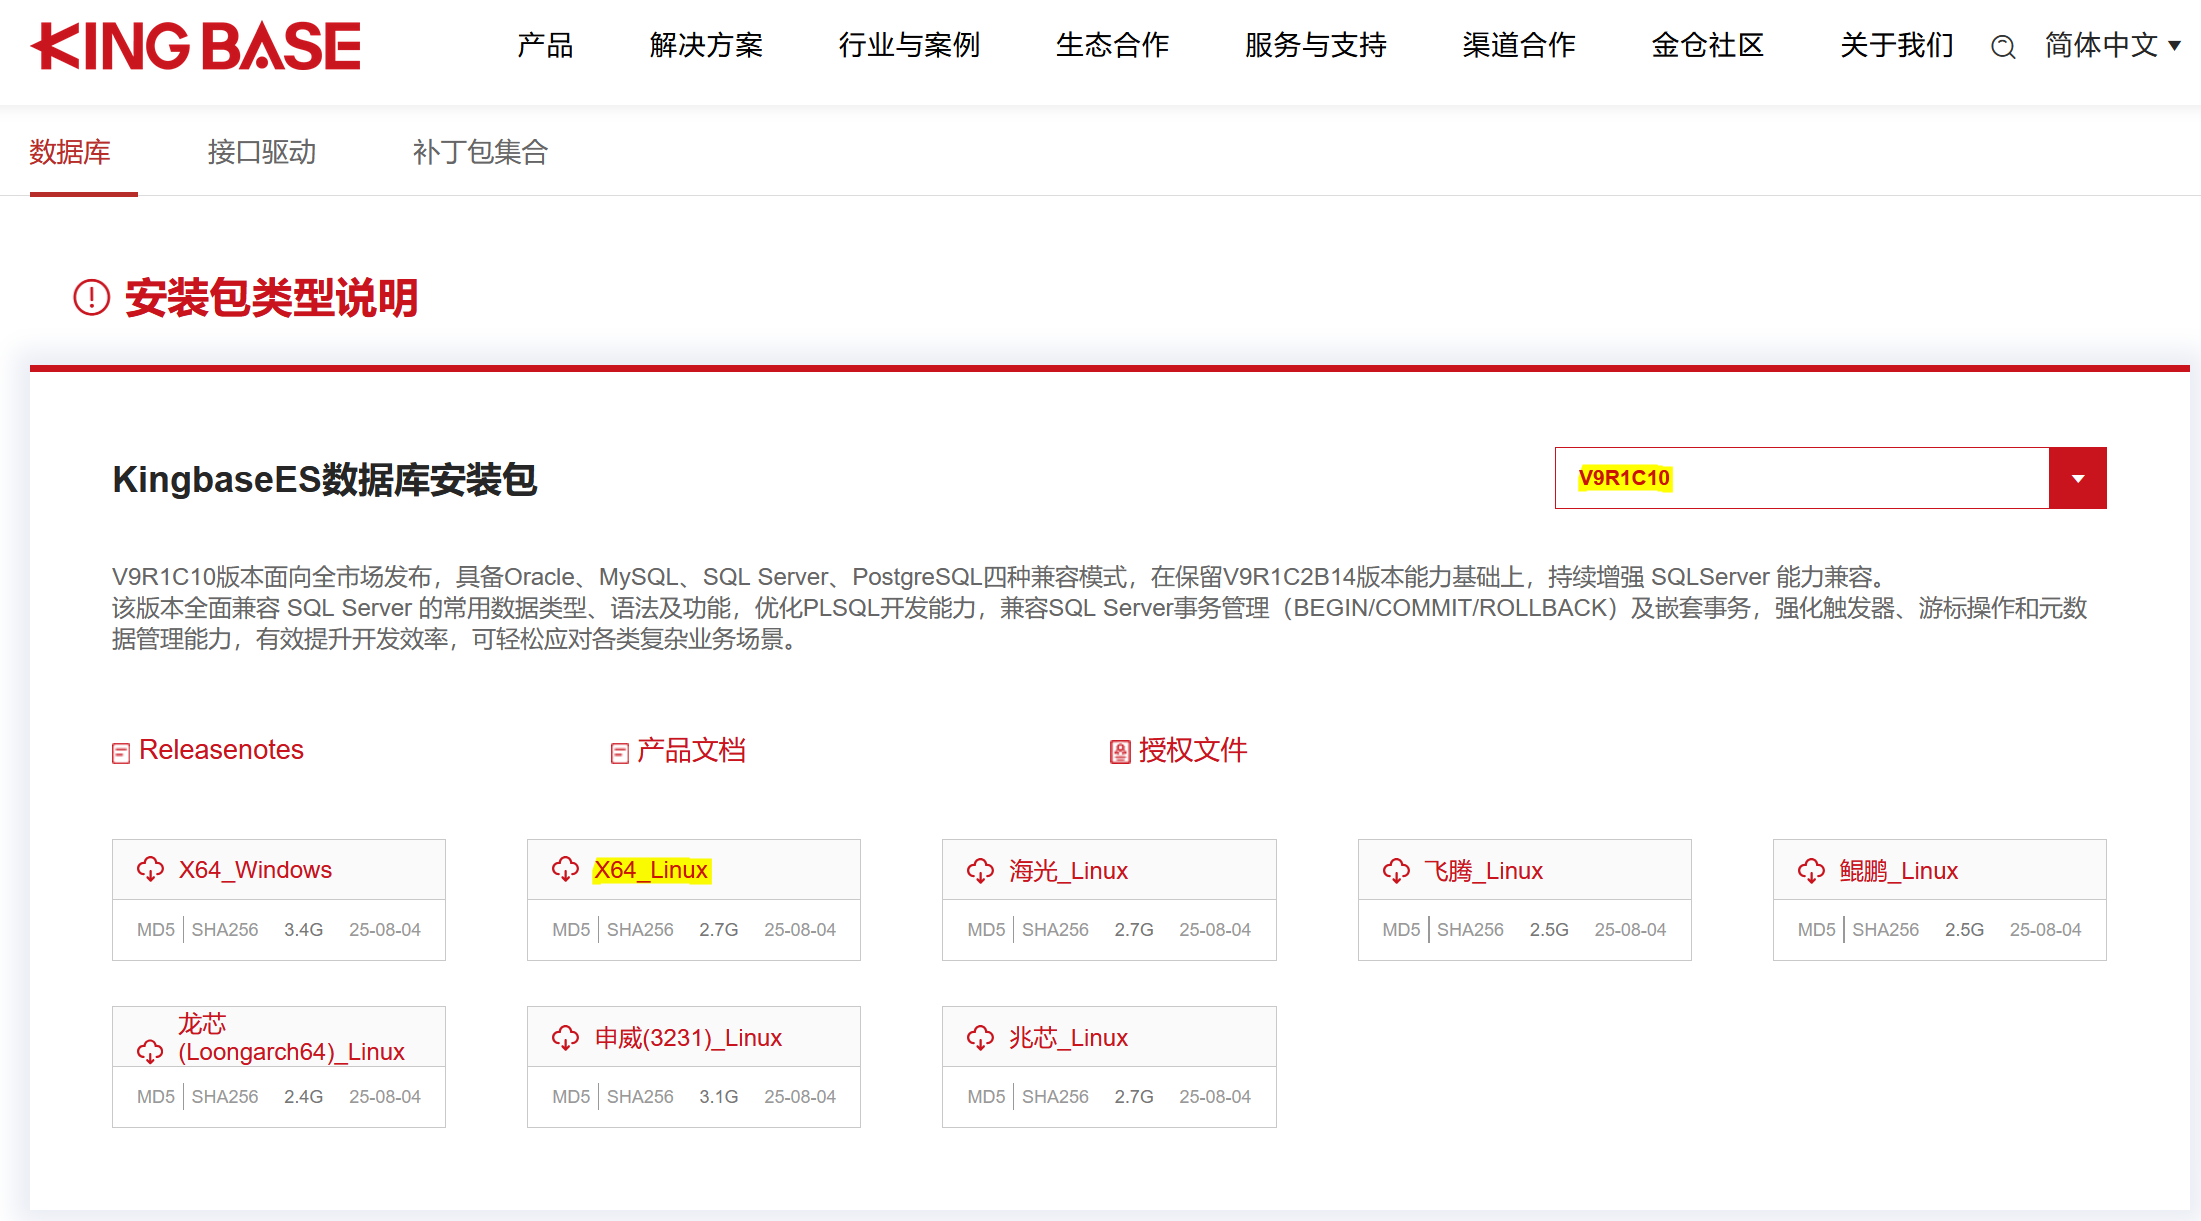This screenshot has height=1221, width=2201.
Task: Switch to the 补丁包集合 tab
Action: click(480, 152)
